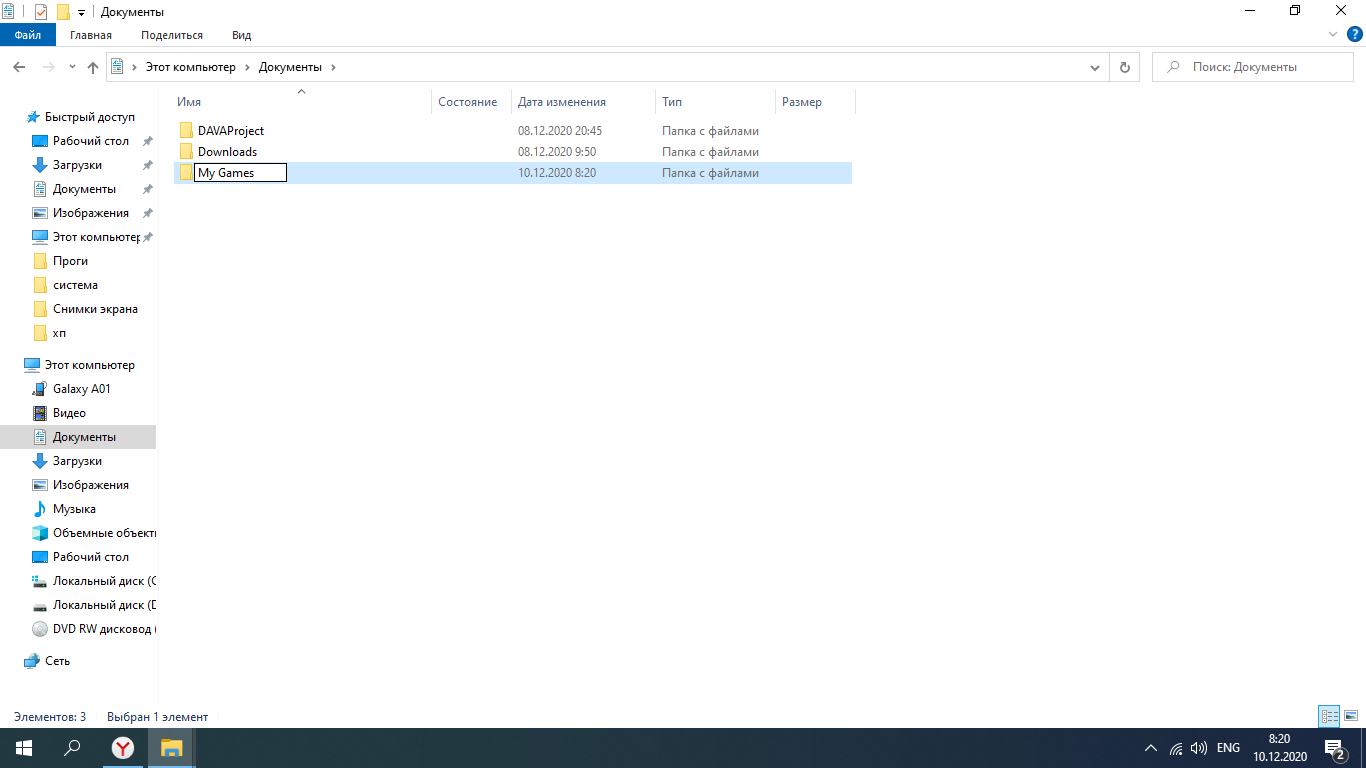Click the volume speaker tray icon
The image size is (1366, 768).
tap(1198, 748)
